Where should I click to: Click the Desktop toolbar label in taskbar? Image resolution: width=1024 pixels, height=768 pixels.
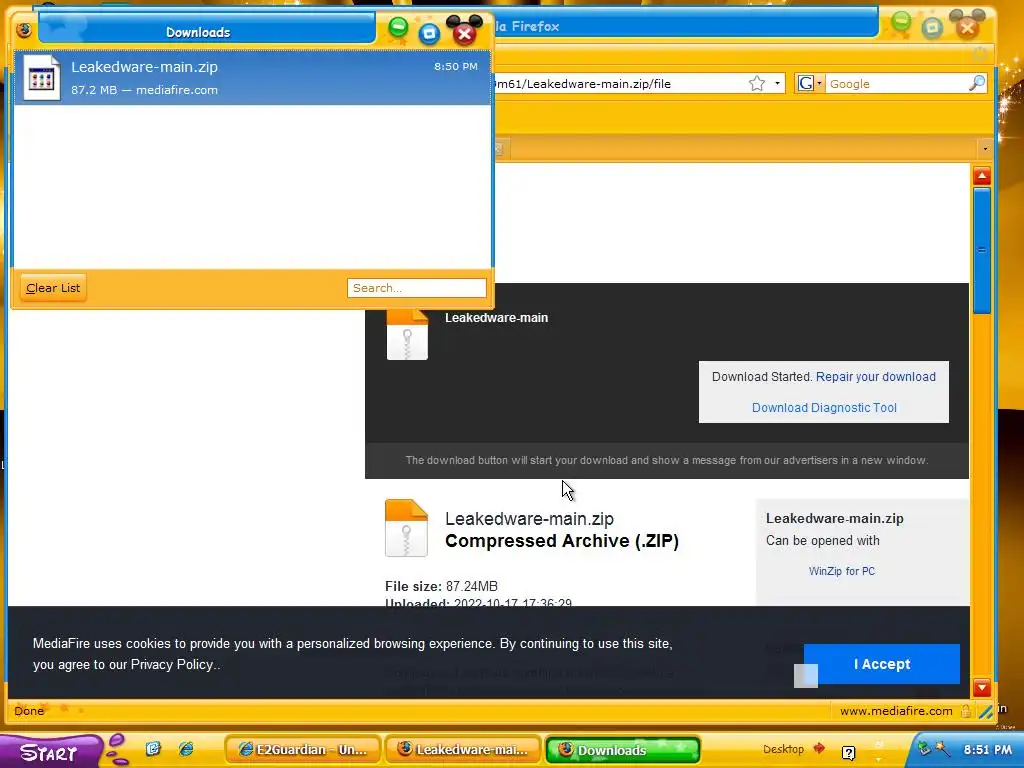(x=783, y=749)
